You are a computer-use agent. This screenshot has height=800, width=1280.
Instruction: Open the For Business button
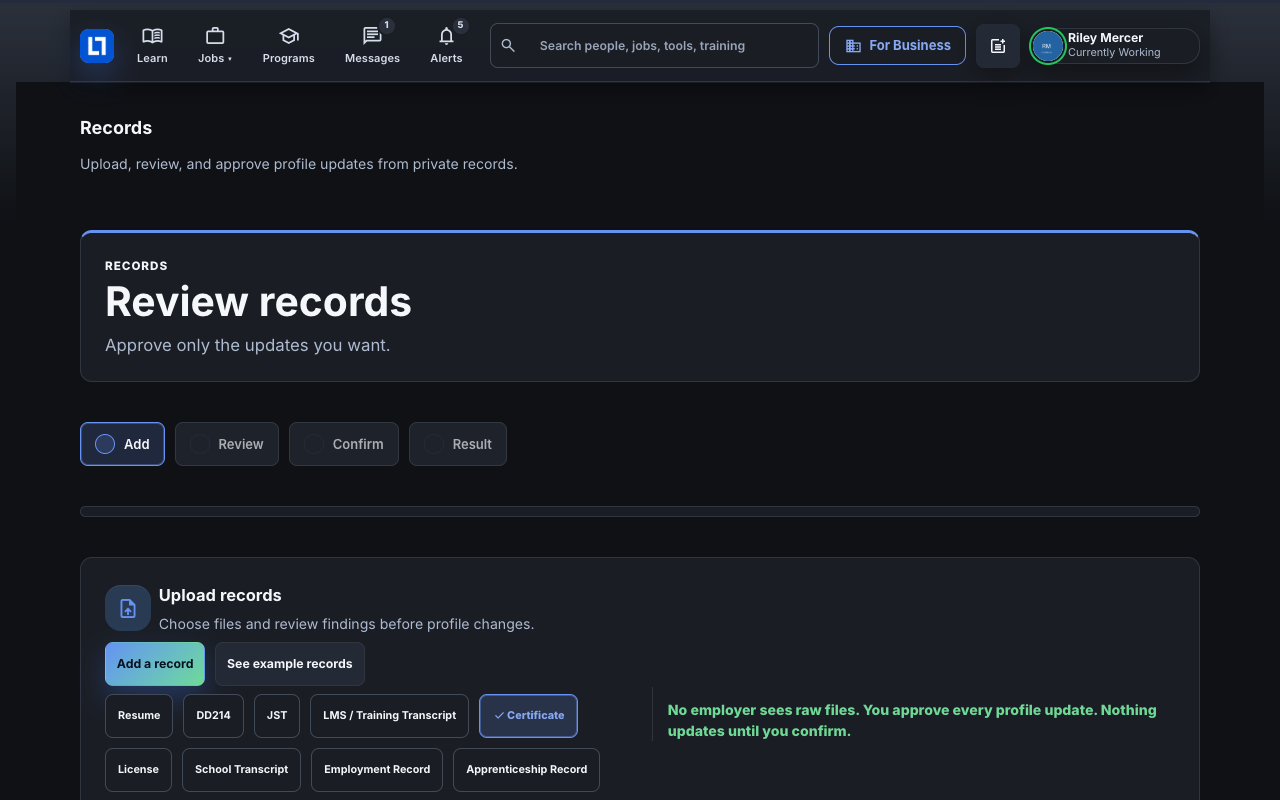point(897,46)
